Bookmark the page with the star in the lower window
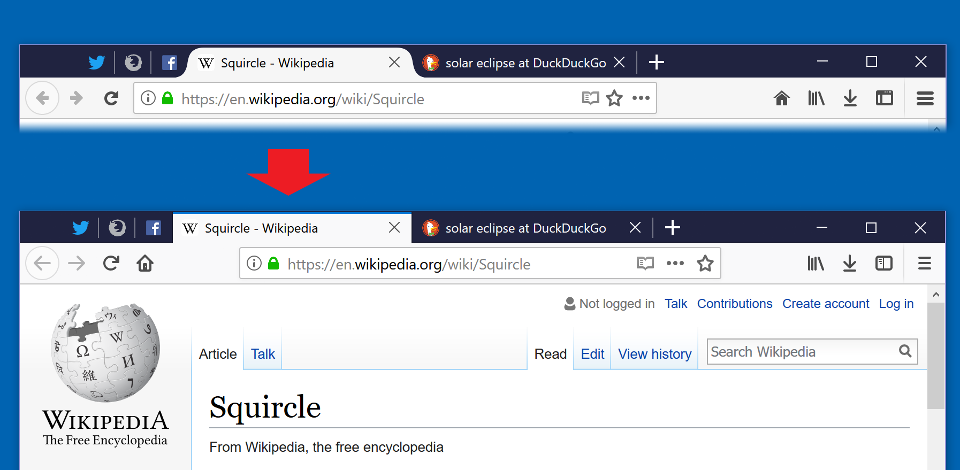This screenshot has width=960, height=470. coord(705,264)
